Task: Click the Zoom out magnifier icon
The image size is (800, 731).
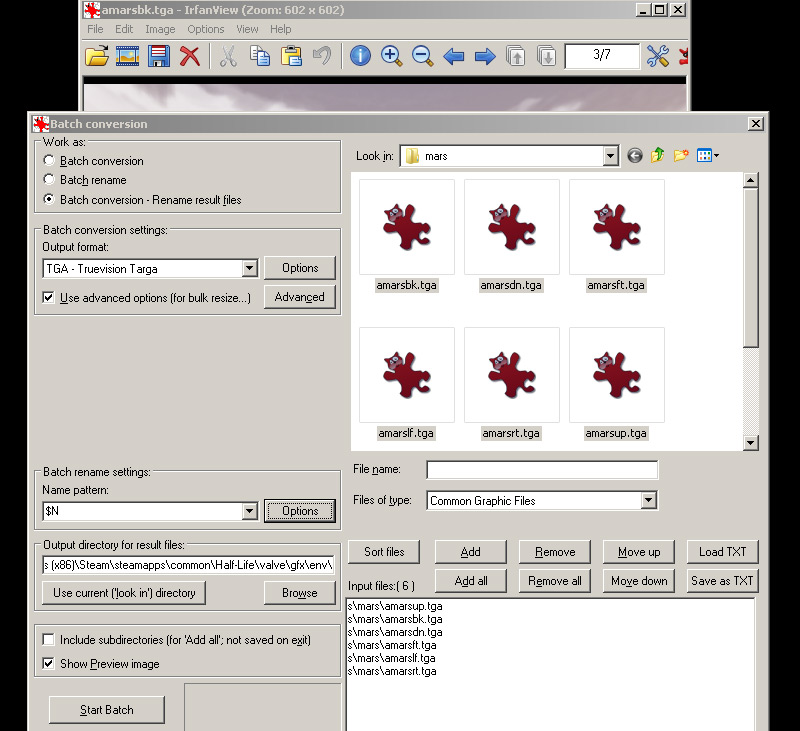Action: click(422, 56)
